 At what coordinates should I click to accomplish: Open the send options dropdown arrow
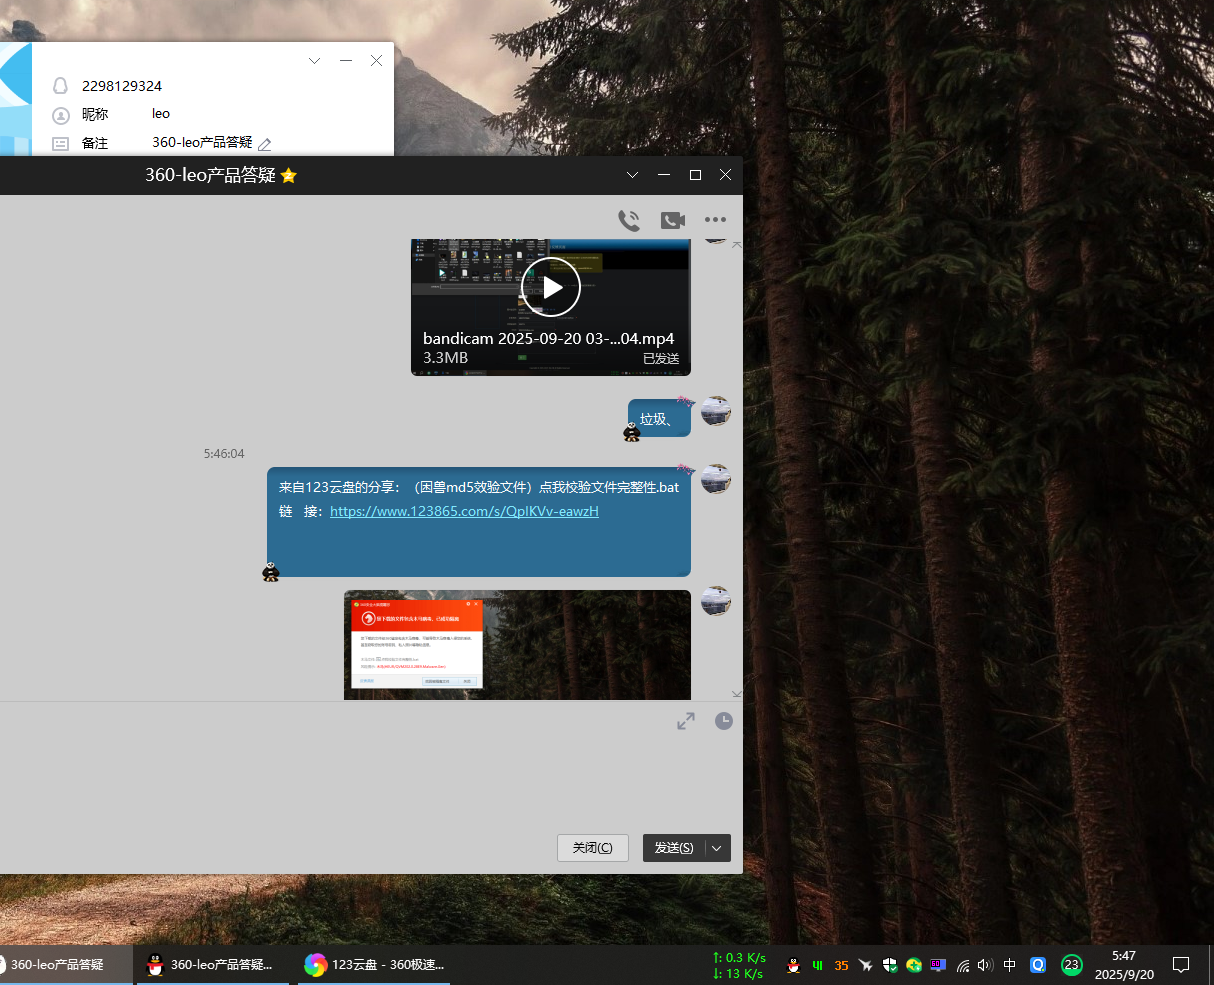coord(717,848)
